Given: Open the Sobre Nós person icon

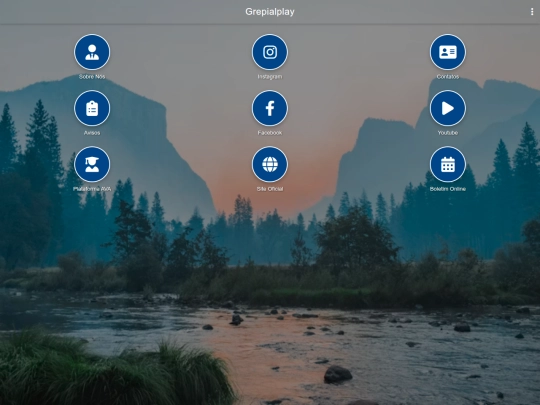Looking at the screenshot, I should (x=92, y=52).
